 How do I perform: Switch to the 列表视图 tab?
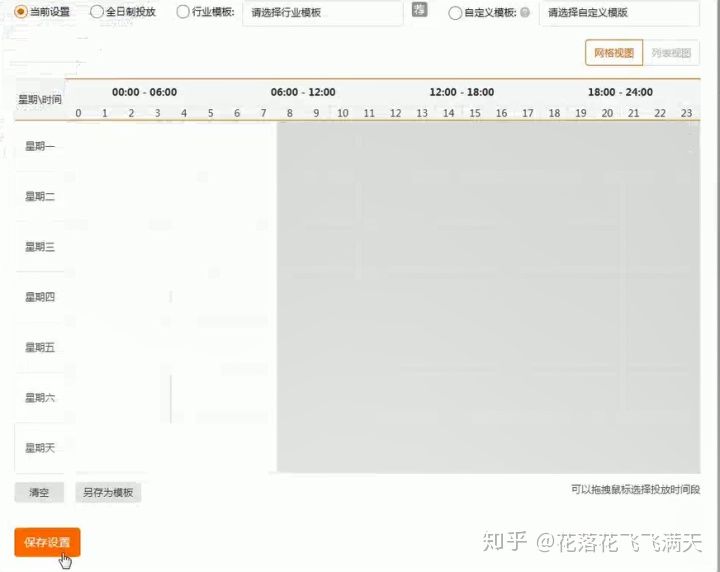(x=671, y=54)
